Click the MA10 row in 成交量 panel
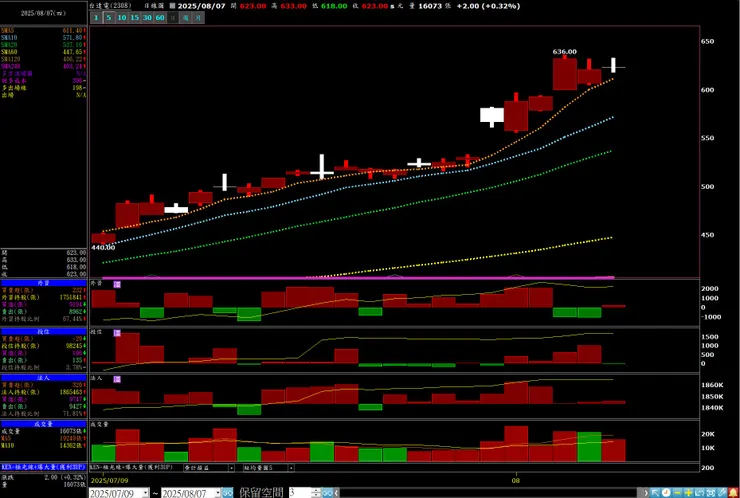Screen dimensions: 740x498 click(x=43, y=446)
